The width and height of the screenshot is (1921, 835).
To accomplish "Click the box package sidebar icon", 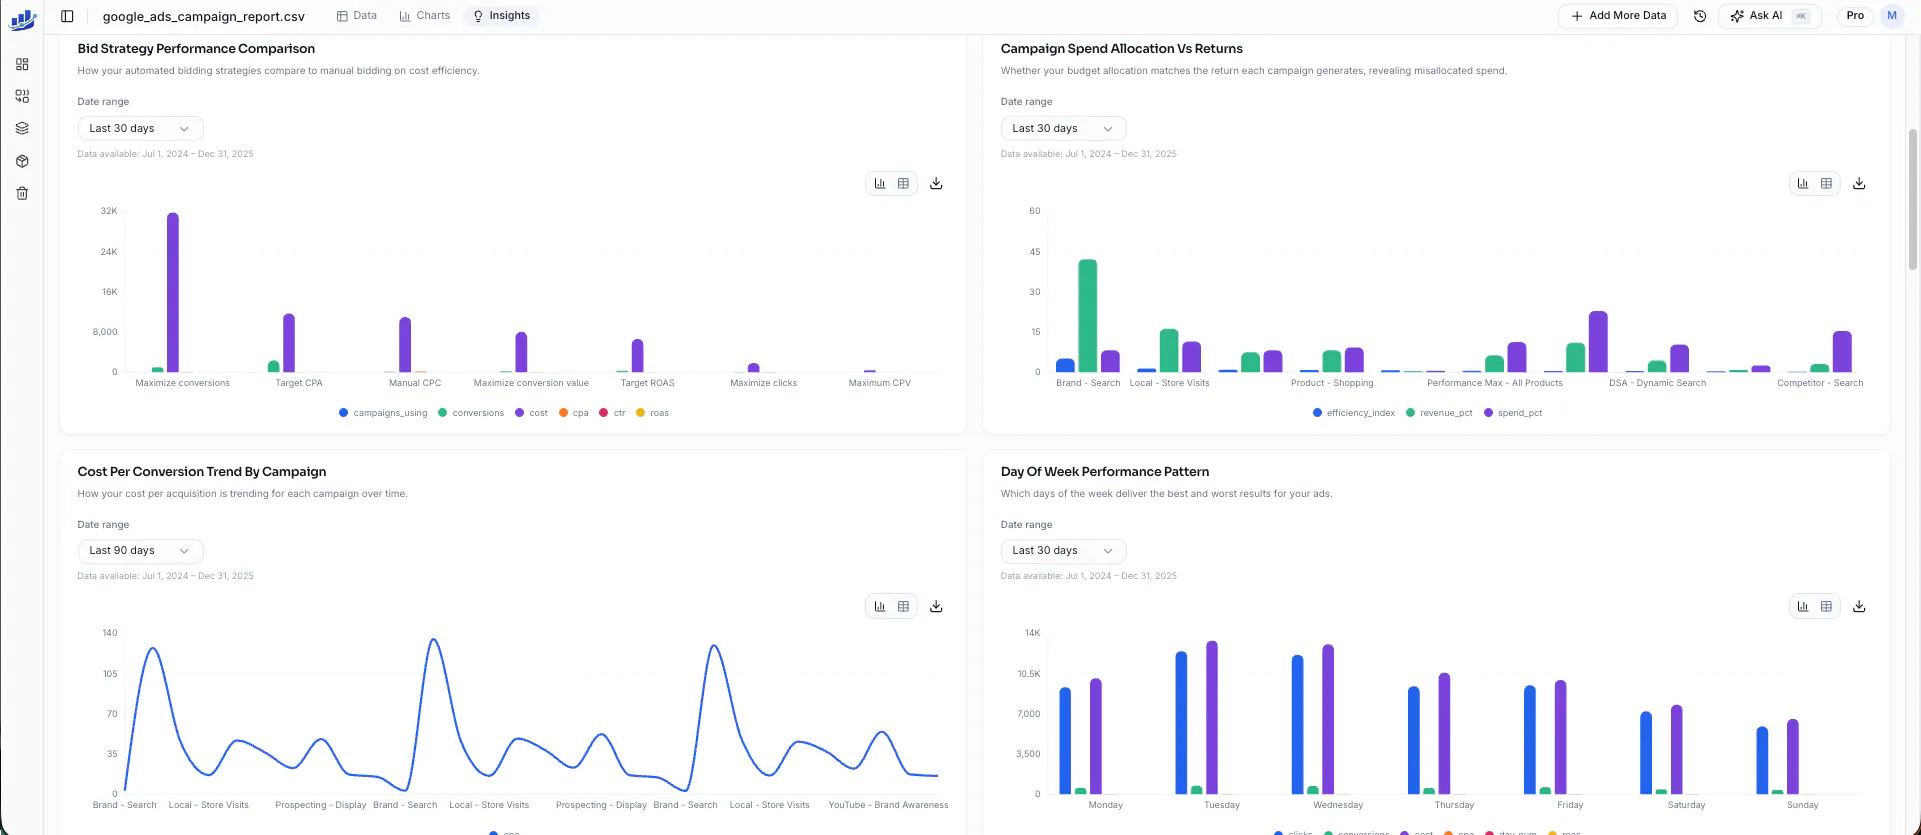I will (x=22, y=161).
